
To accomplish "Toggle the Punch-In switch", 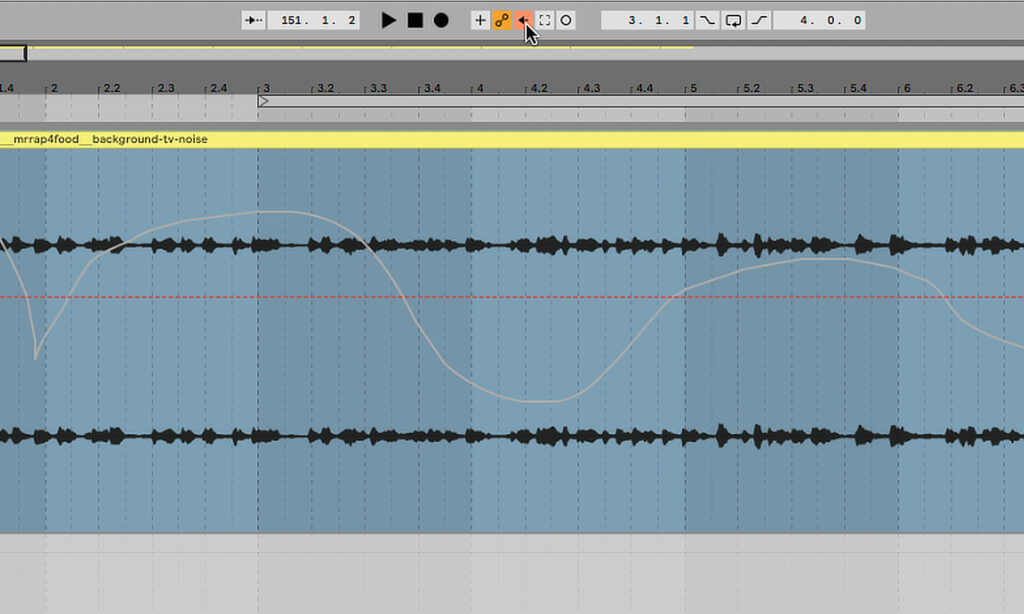I will (707, 20).
